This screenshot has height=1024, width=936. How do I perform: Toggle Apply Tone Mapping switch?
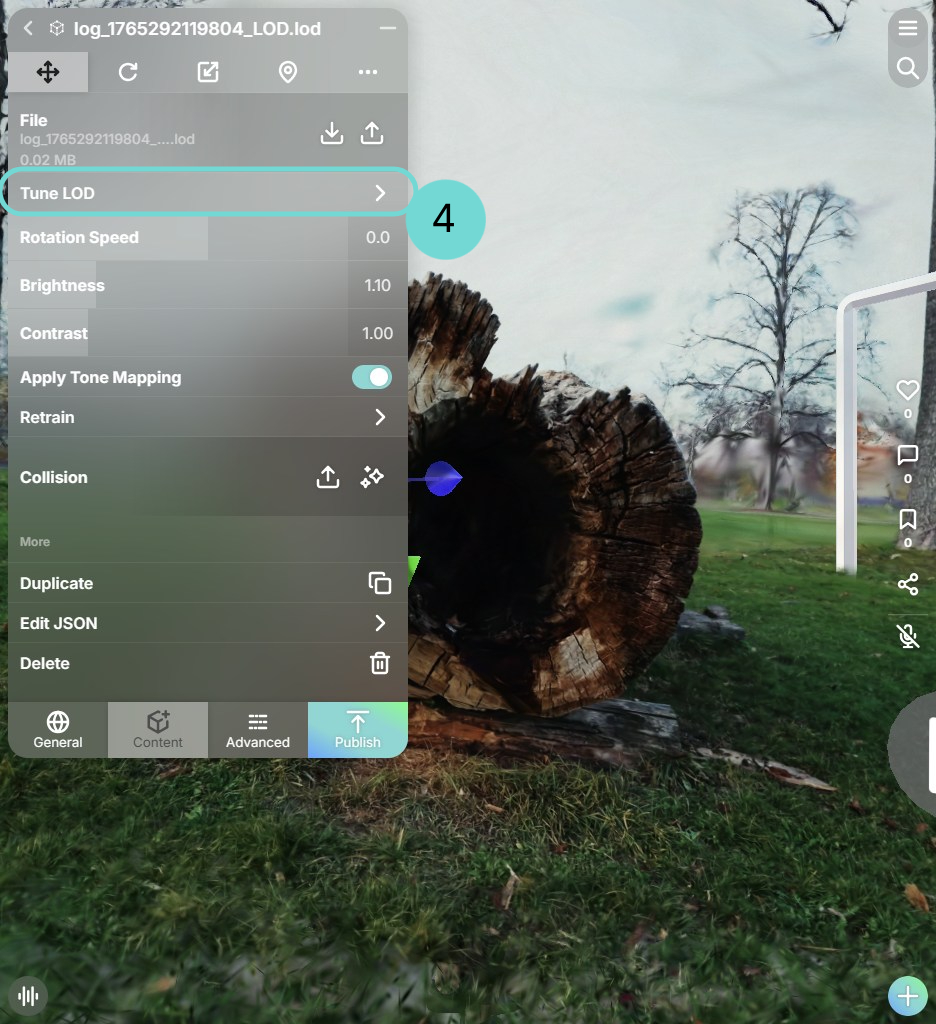(371, 377)
